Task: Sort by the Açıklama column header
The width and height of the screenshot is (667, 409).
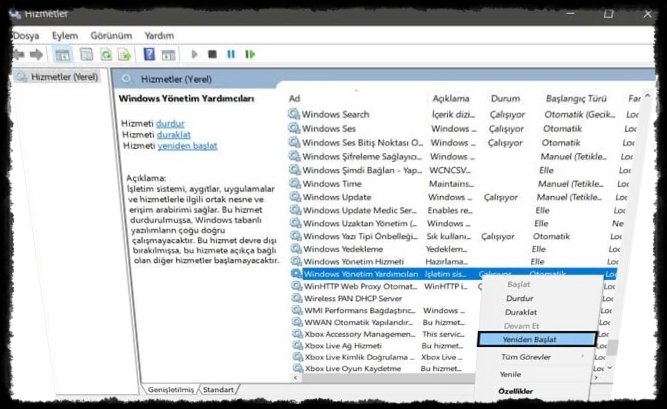Action: point(450,98)
